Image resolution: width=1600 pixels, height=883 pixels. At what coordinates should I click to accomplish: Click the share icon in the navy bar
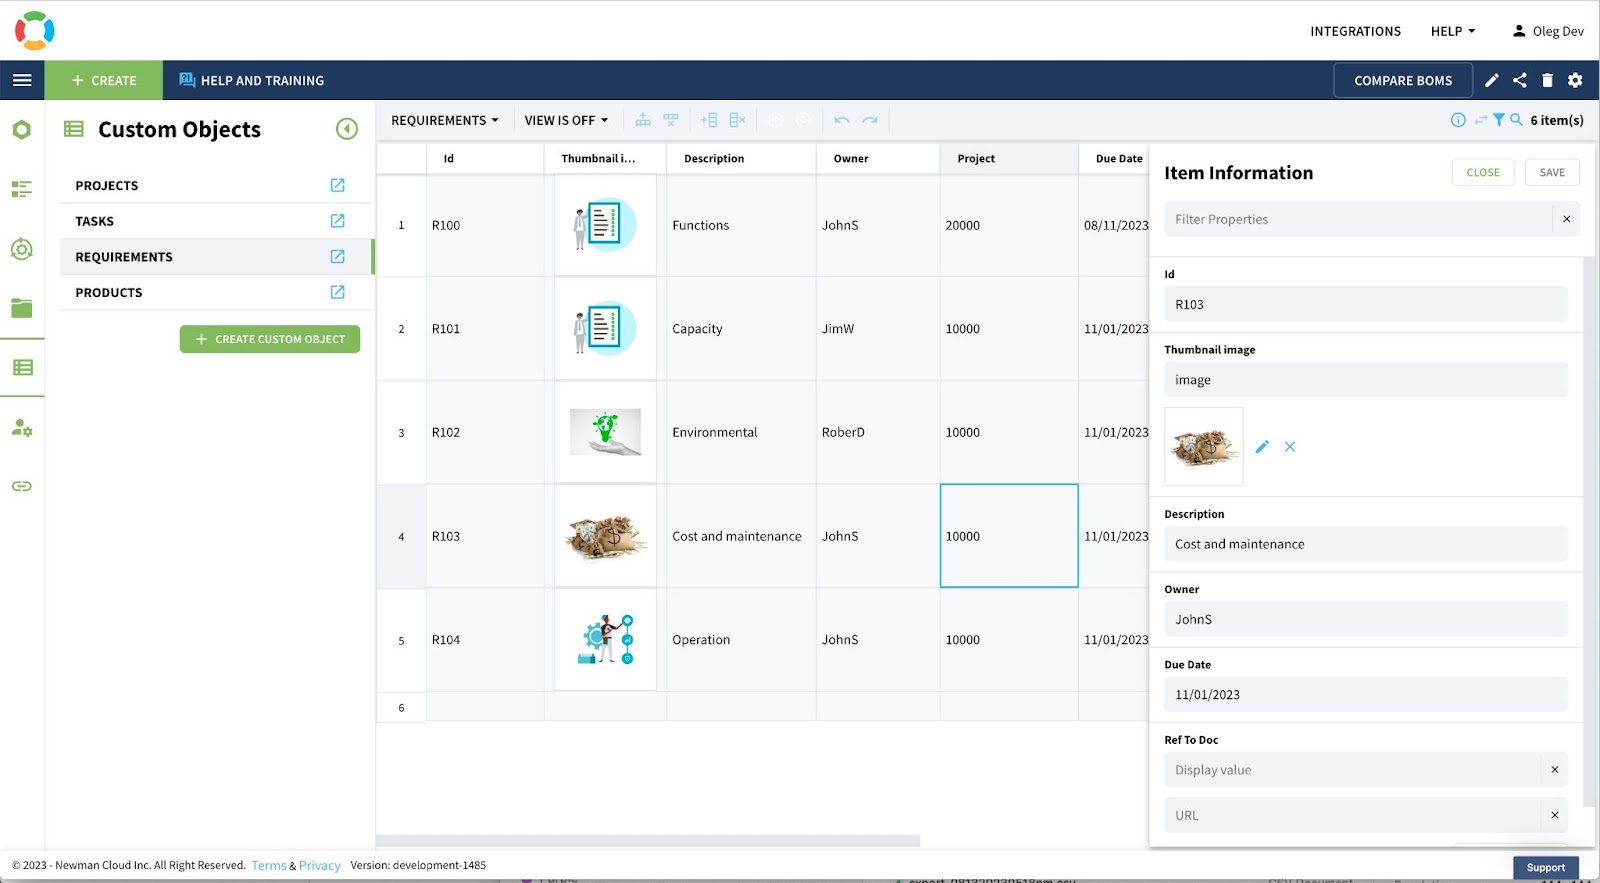point(1520,81)
